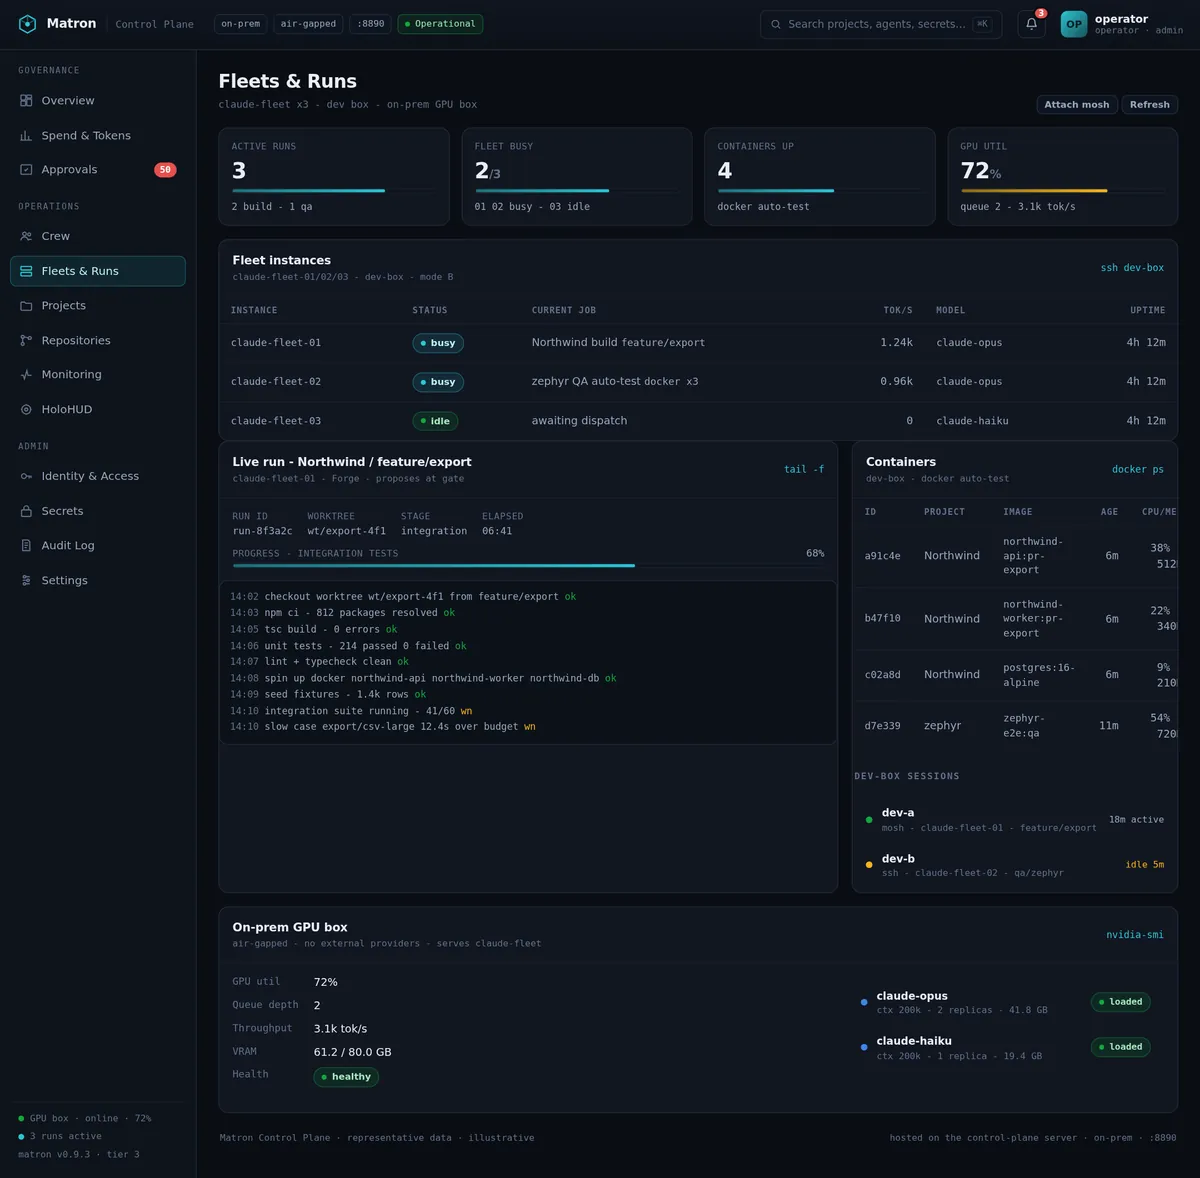This screenshot has height=1178, width=1200.
Task: Click the HoloHUD target icon
Action: pos(26,410)
